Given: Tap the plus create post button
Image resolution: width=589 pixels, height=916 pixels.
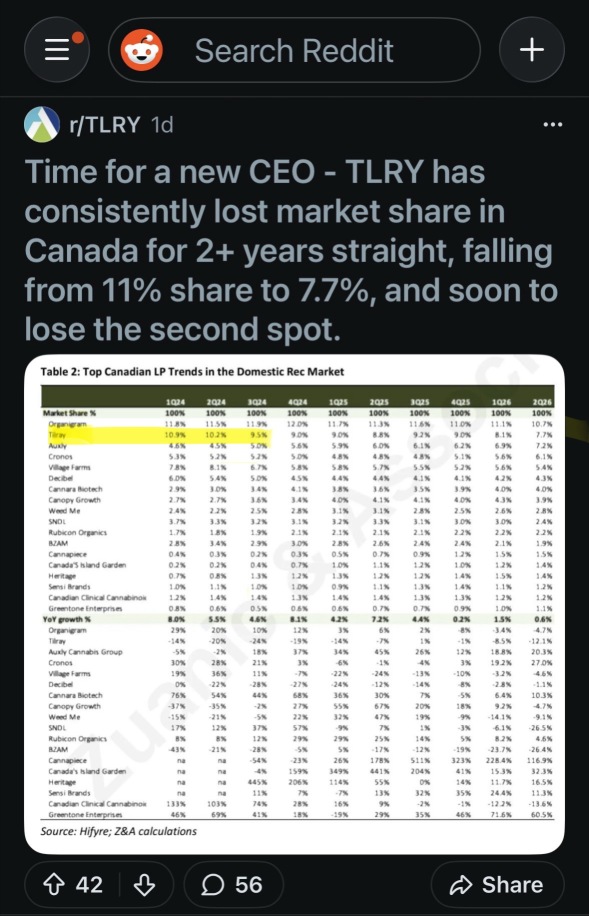Looking at the screenshot, I should coord(532,50).
